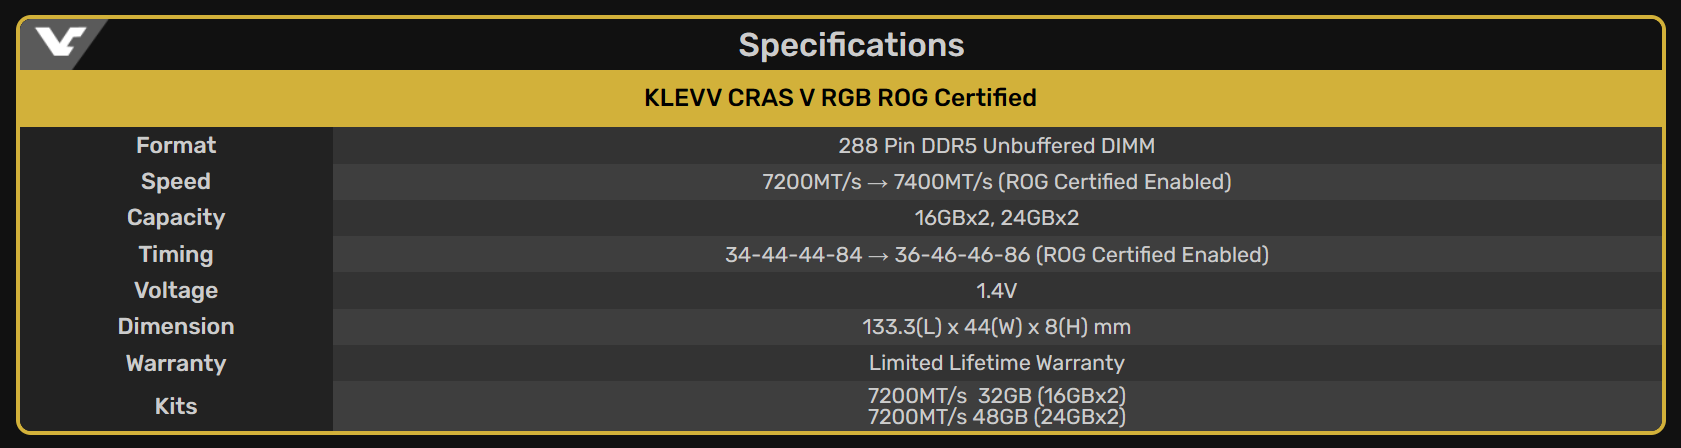Click the Format row label
Image resolution: width=1681 pixels, height=448 pixels.
[x=176, y=145]
